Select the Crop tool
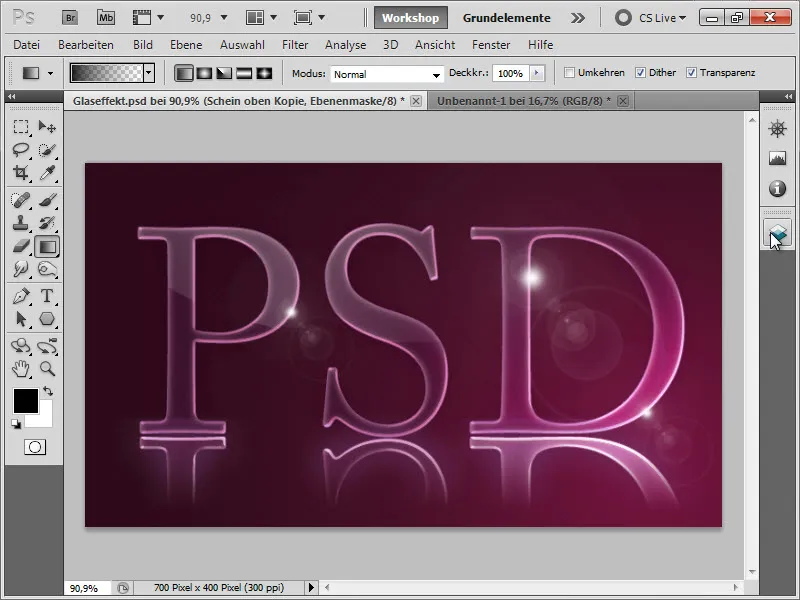This screenshot has width=800, height=600. pos(21,173)
